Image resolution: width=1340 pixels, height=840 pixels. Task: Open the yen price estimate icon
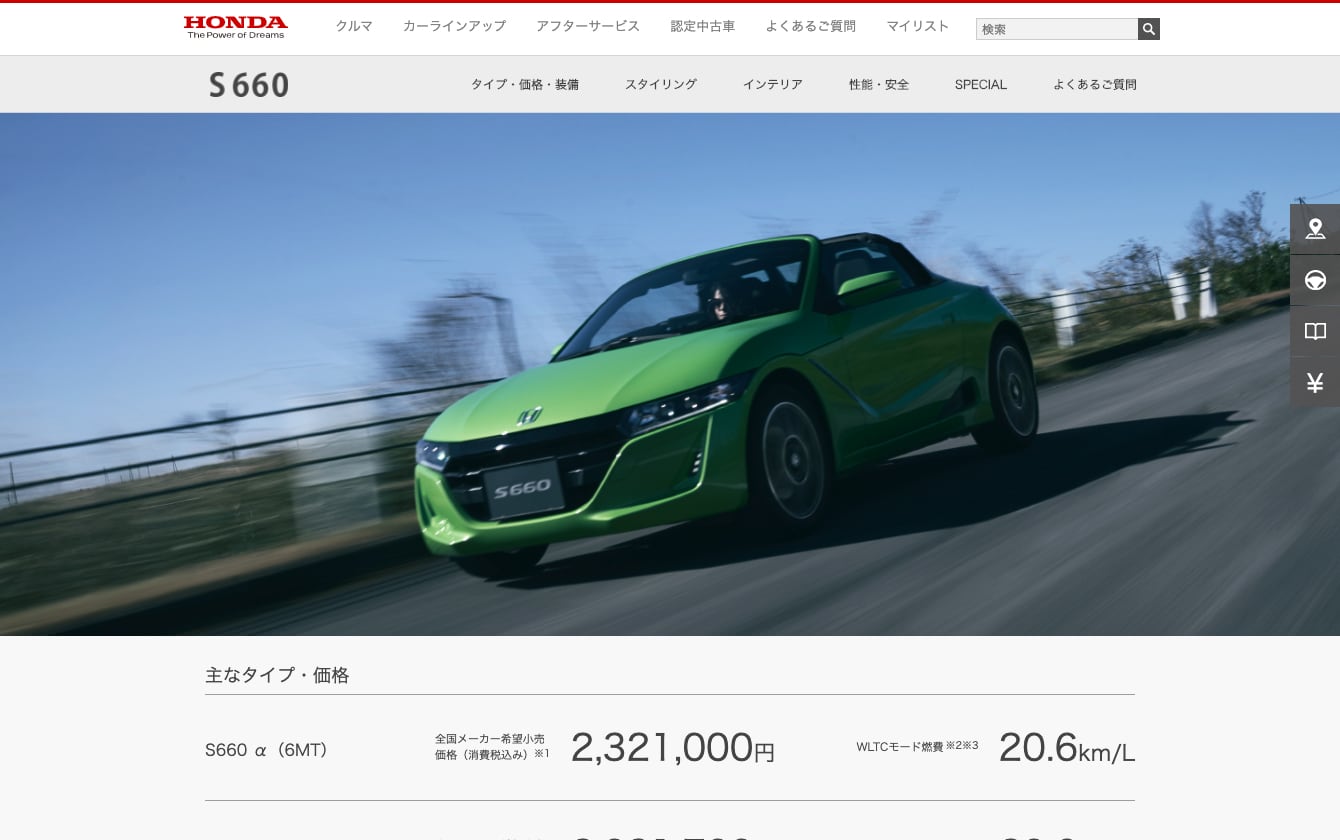[x=1315, y=382]
